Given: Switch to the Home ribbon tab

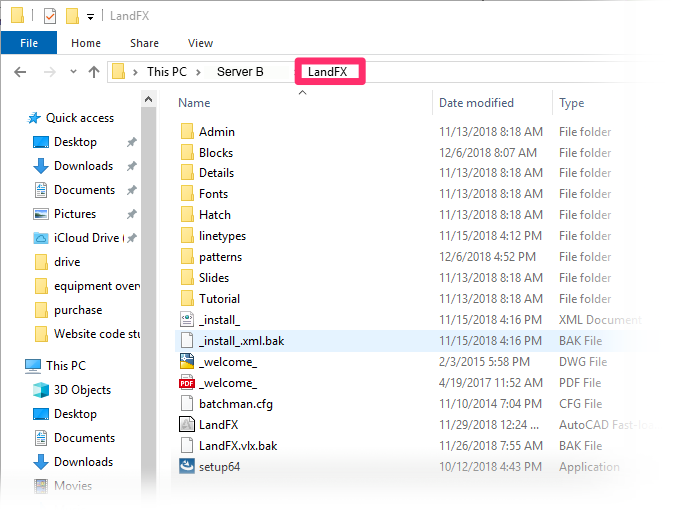Looking at the screenshot, I should click(86, 43).
